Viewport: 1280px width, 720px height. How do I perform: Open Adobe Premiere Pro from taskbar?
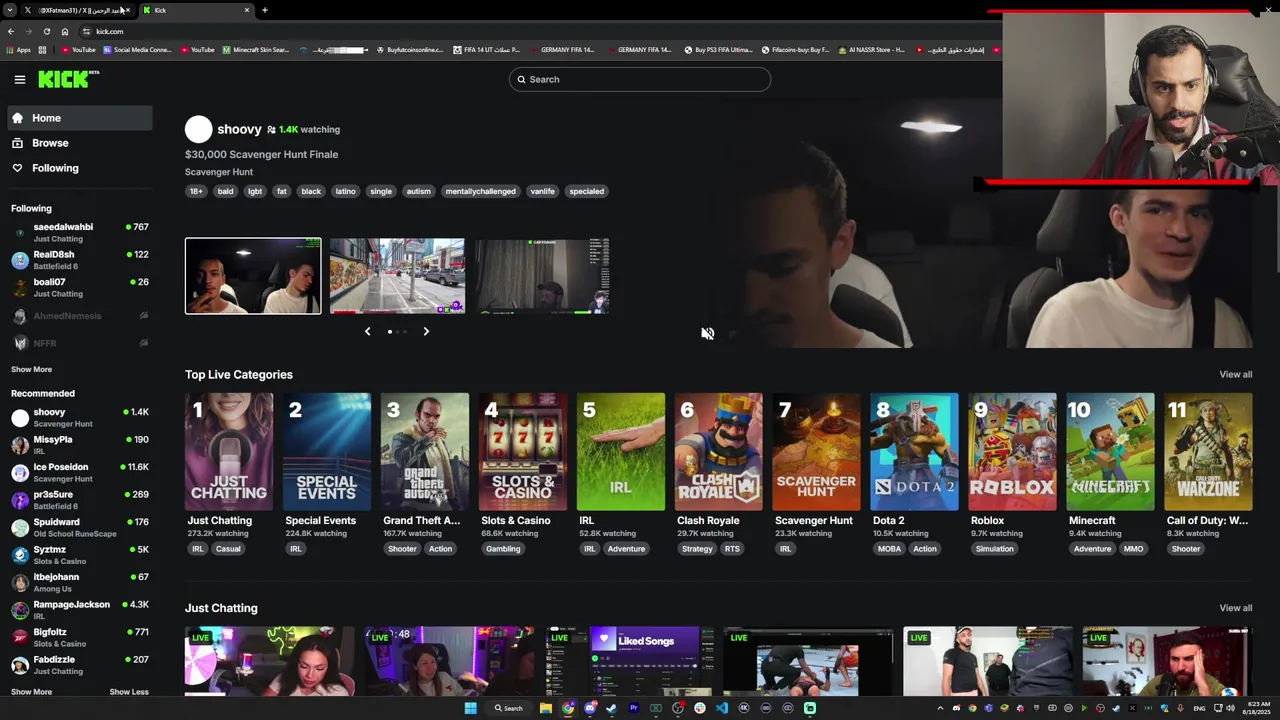(634, 708)
